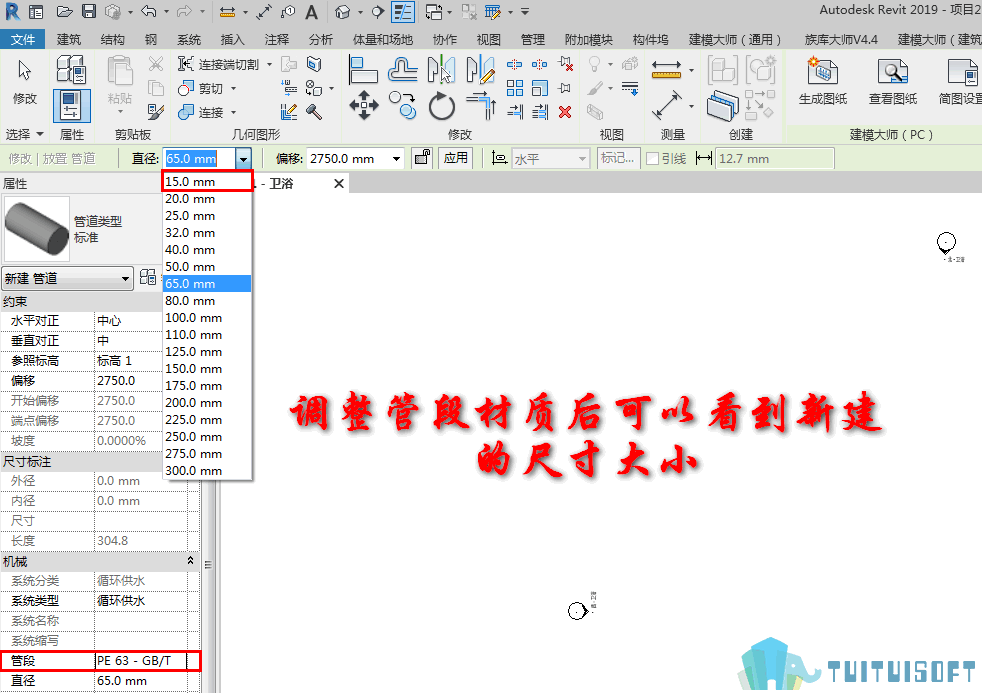Click the Text tool A icon
The height and width of the screenshot is (693, 982).
tap(311, 12)
